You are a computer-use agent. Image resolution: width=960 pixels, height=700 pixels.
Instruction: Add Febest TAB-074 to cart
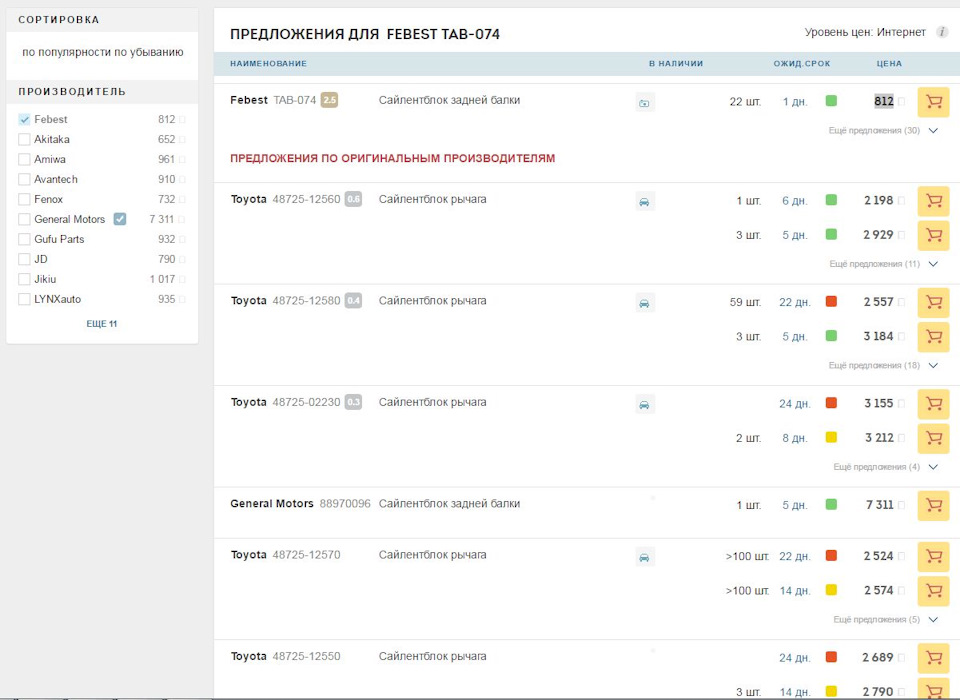[933, 102]
